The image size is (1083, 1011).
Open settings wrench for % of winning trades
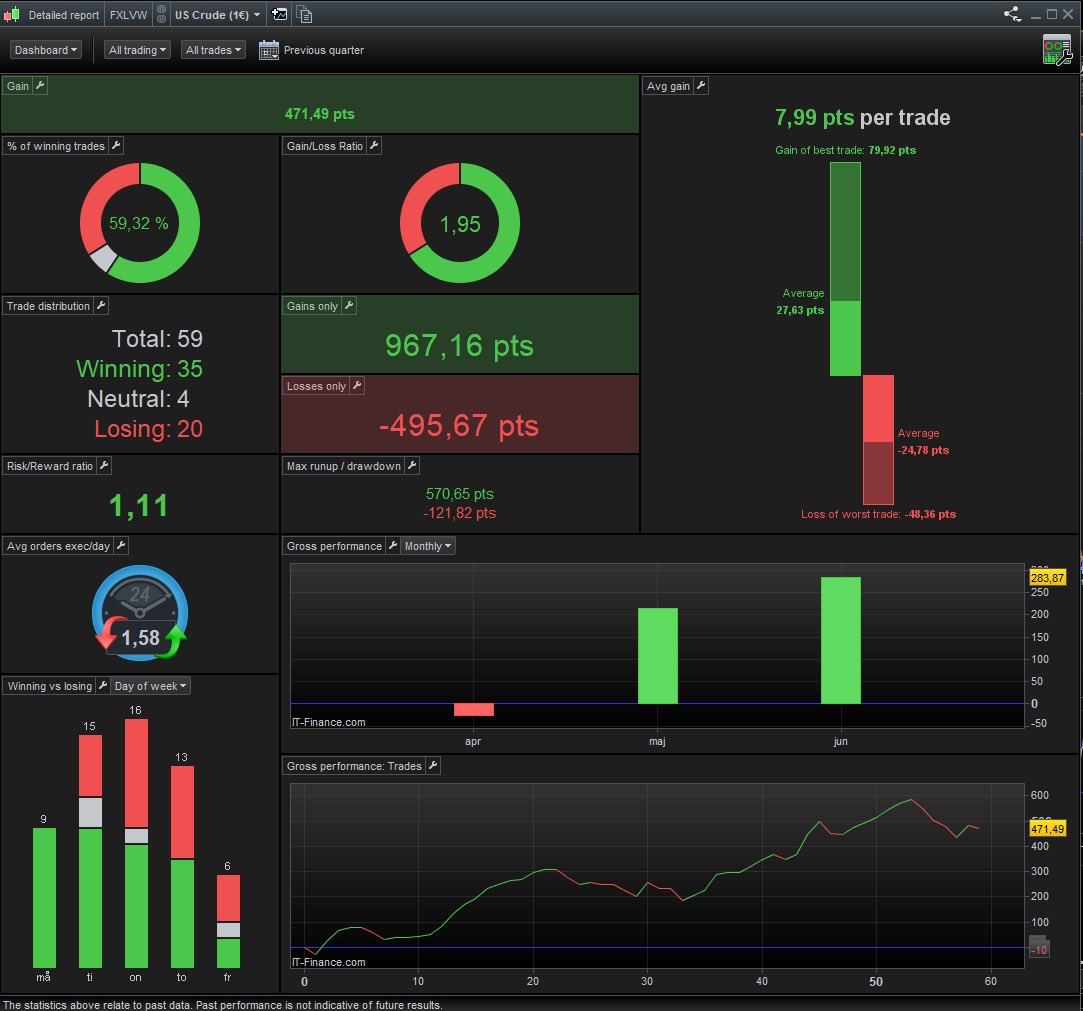click(x=116, y=146)
